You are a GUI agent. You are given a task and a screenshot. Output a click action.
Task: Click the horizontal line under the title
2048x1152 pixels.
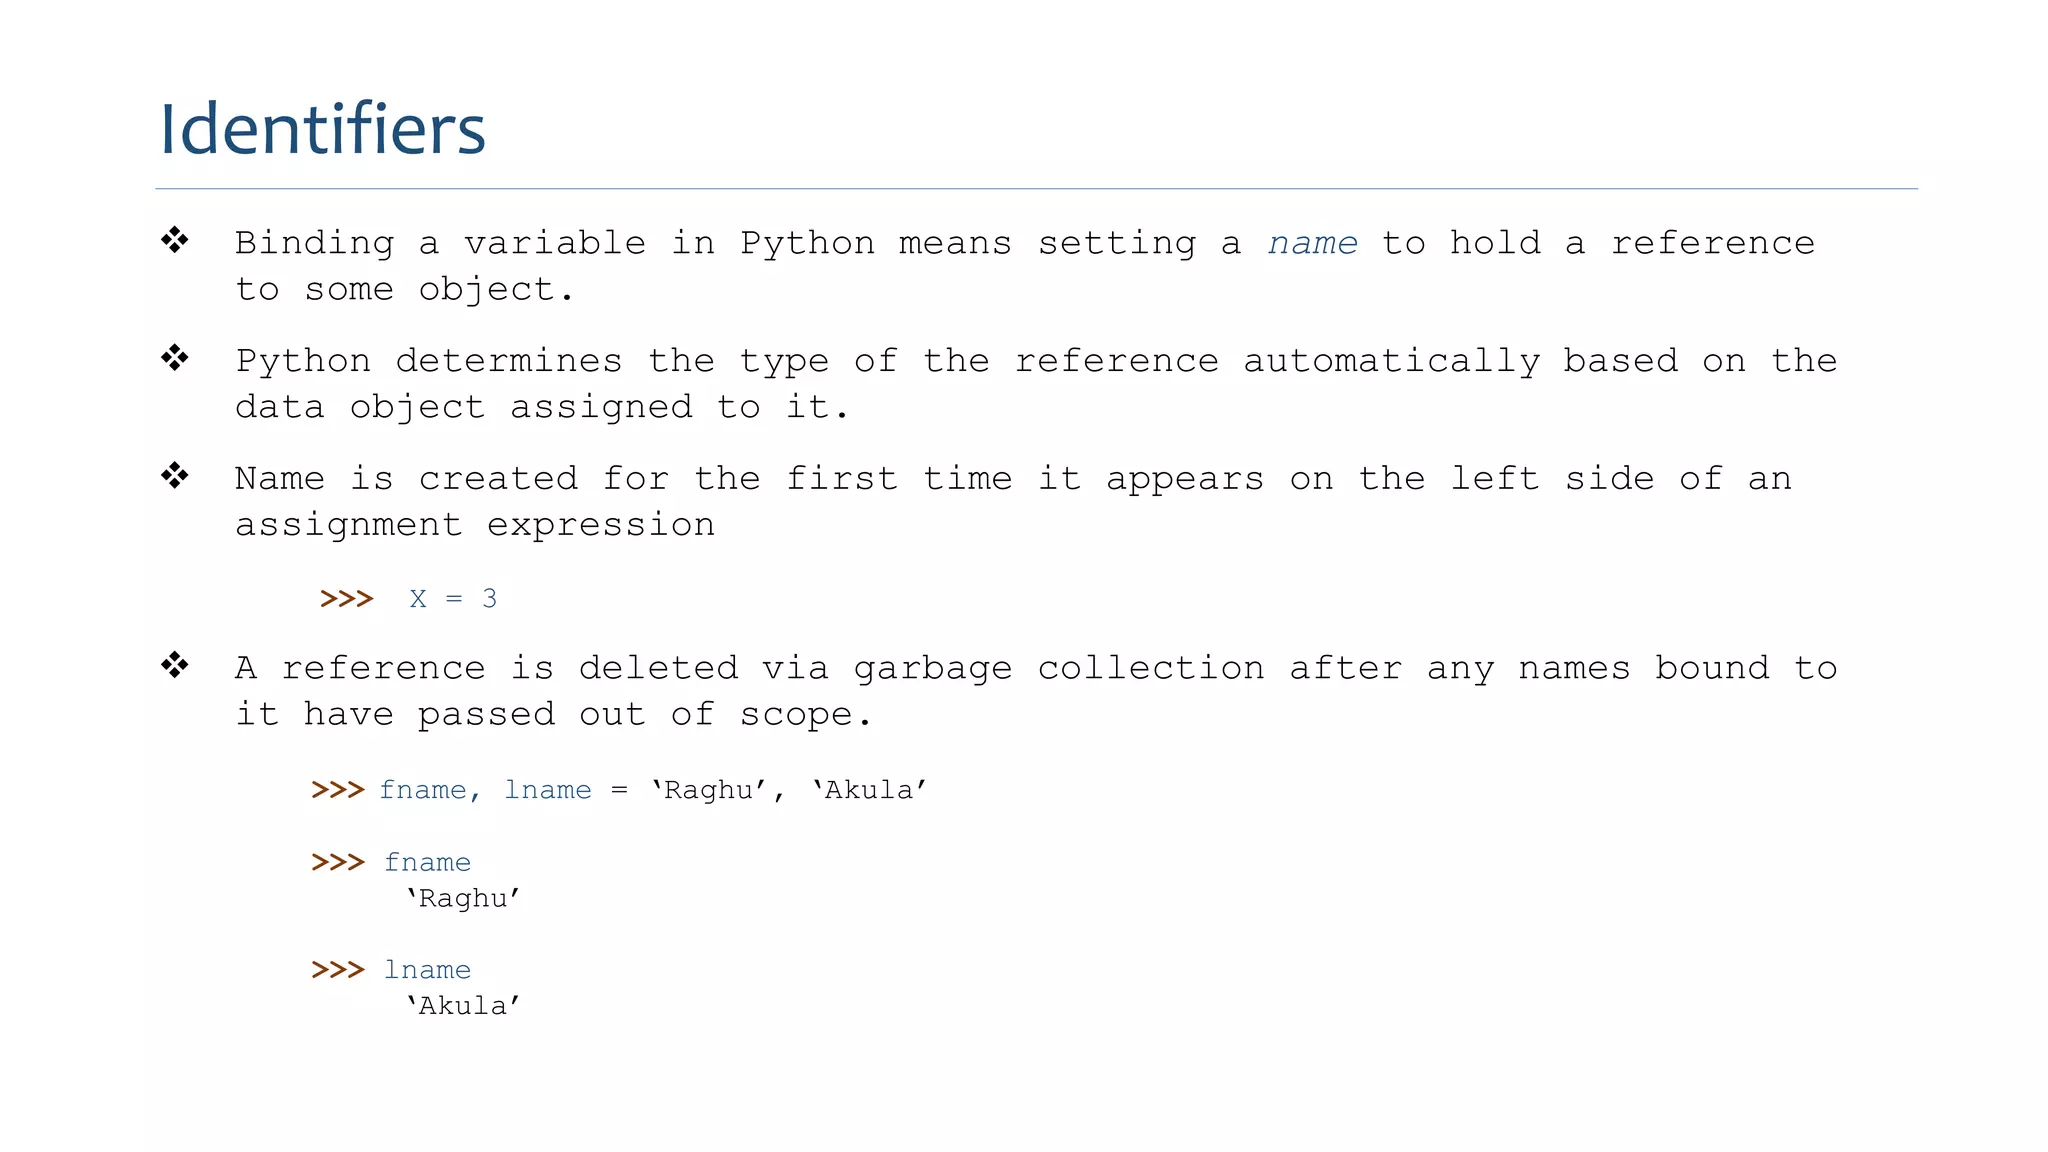pos(1036,188)
